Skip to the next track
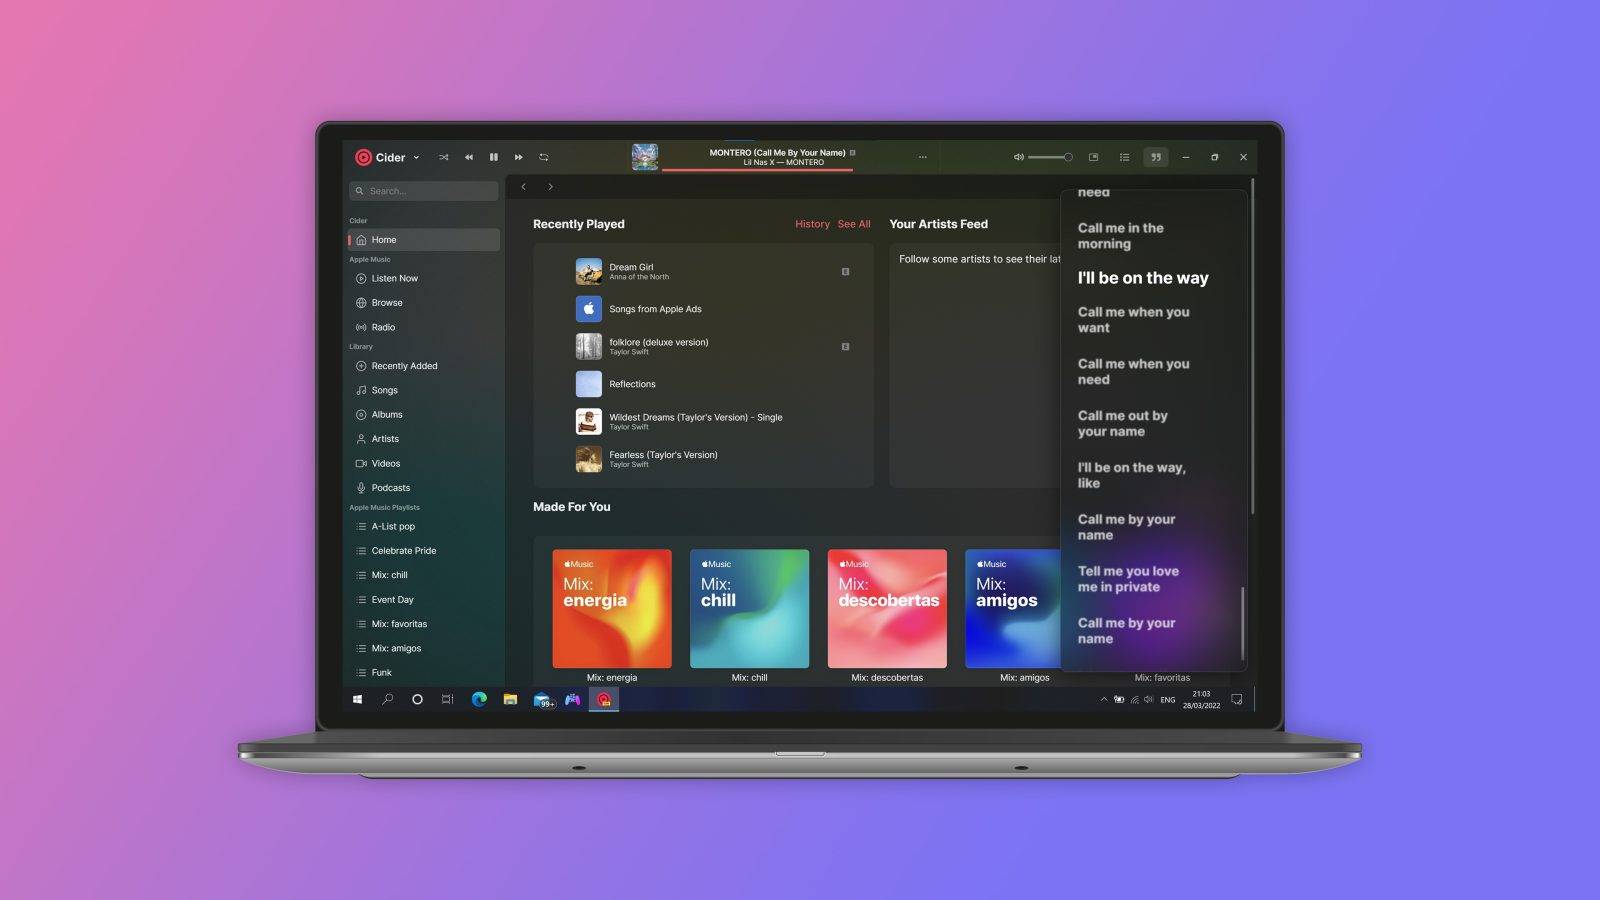This screenshot has height=900, width=1600. pyautogui.click(x=518, y=157)
